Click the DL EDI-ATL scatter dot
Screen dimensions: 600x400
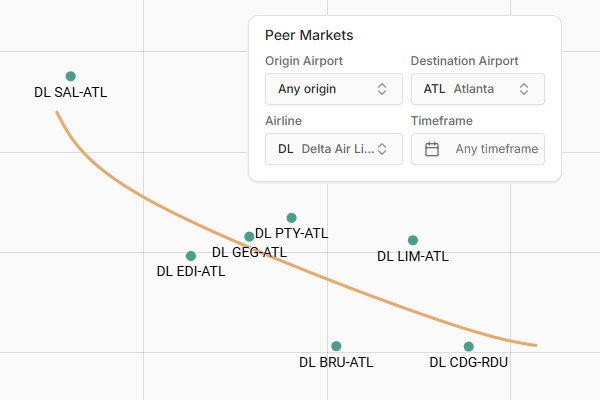[x=191, y=256]
